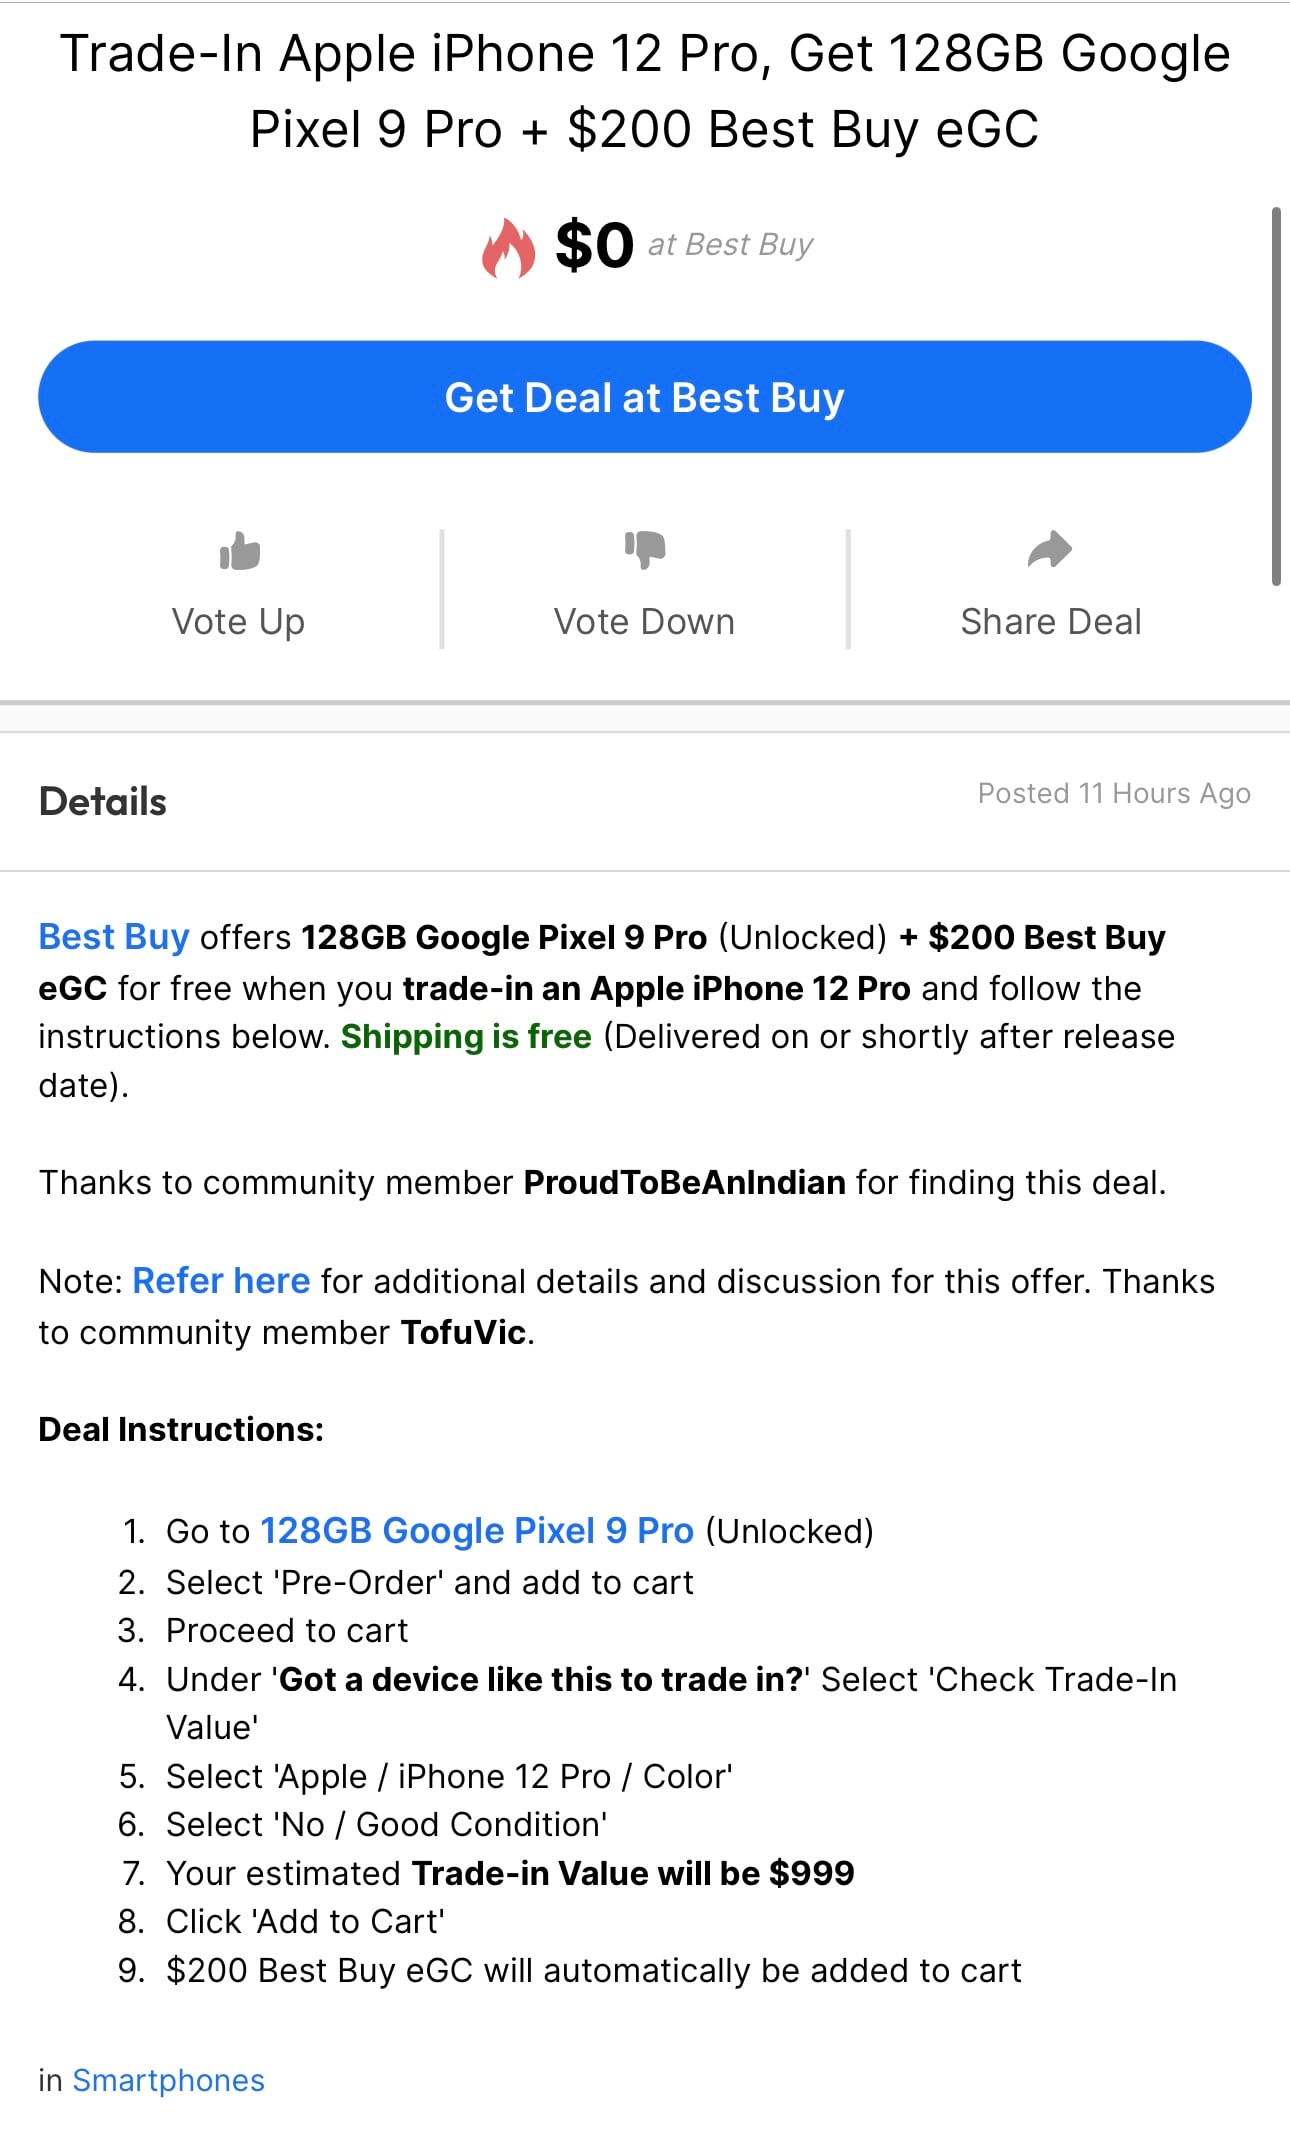Screen dimensions: 1290x2148
Task: Open the Smartphones category link
Action: pyautogui.click(x=169, y=2080)
